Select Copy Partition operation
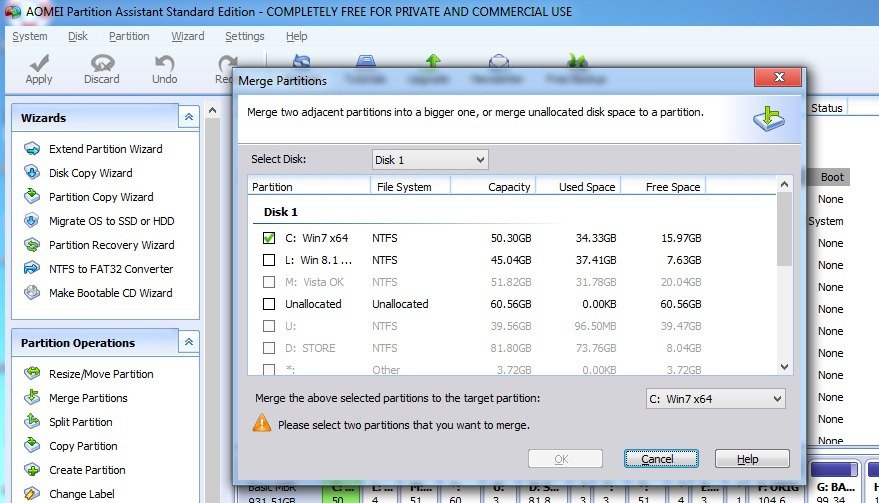Screen dimensions: 879x503 [83, 446]
